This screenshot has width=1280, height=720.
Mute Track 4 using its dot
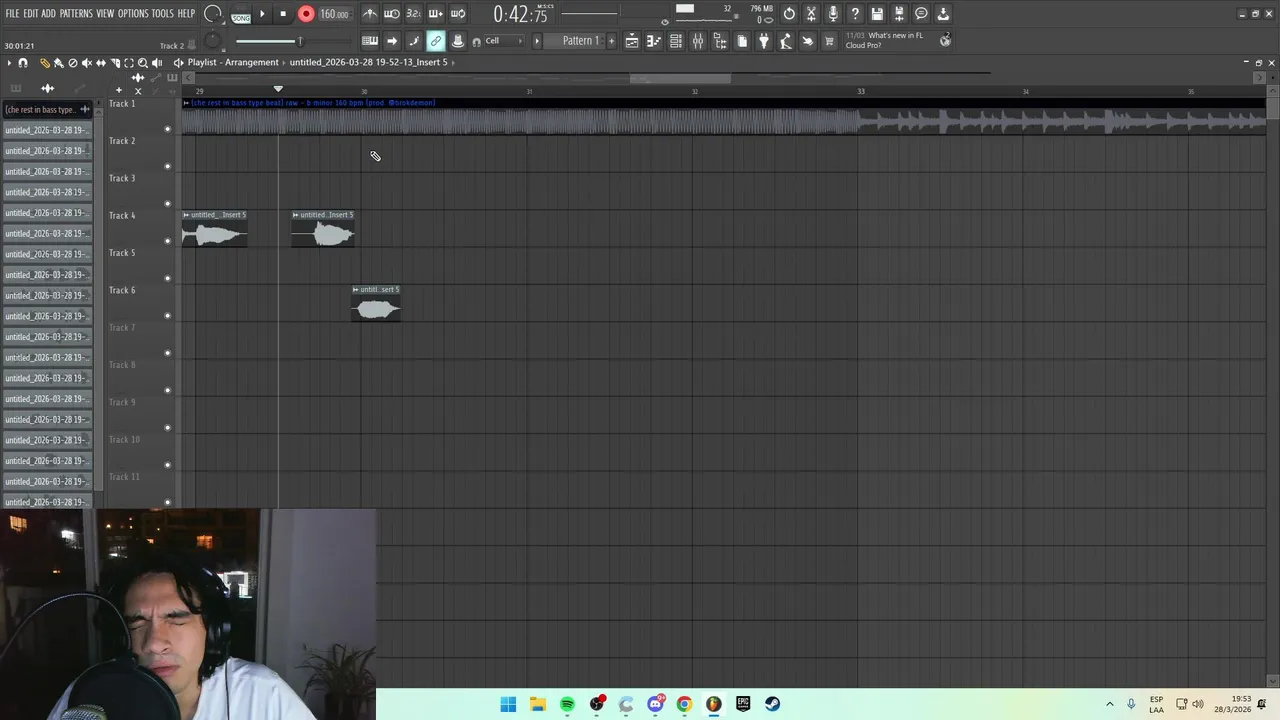pos(167,241)
